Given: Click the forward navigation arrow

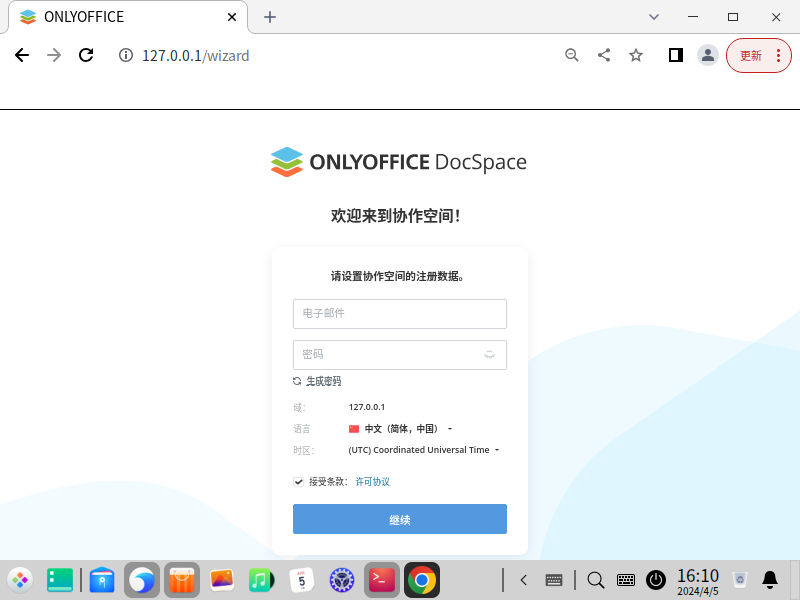Looking at the screenshot, I should click(54, 55).
